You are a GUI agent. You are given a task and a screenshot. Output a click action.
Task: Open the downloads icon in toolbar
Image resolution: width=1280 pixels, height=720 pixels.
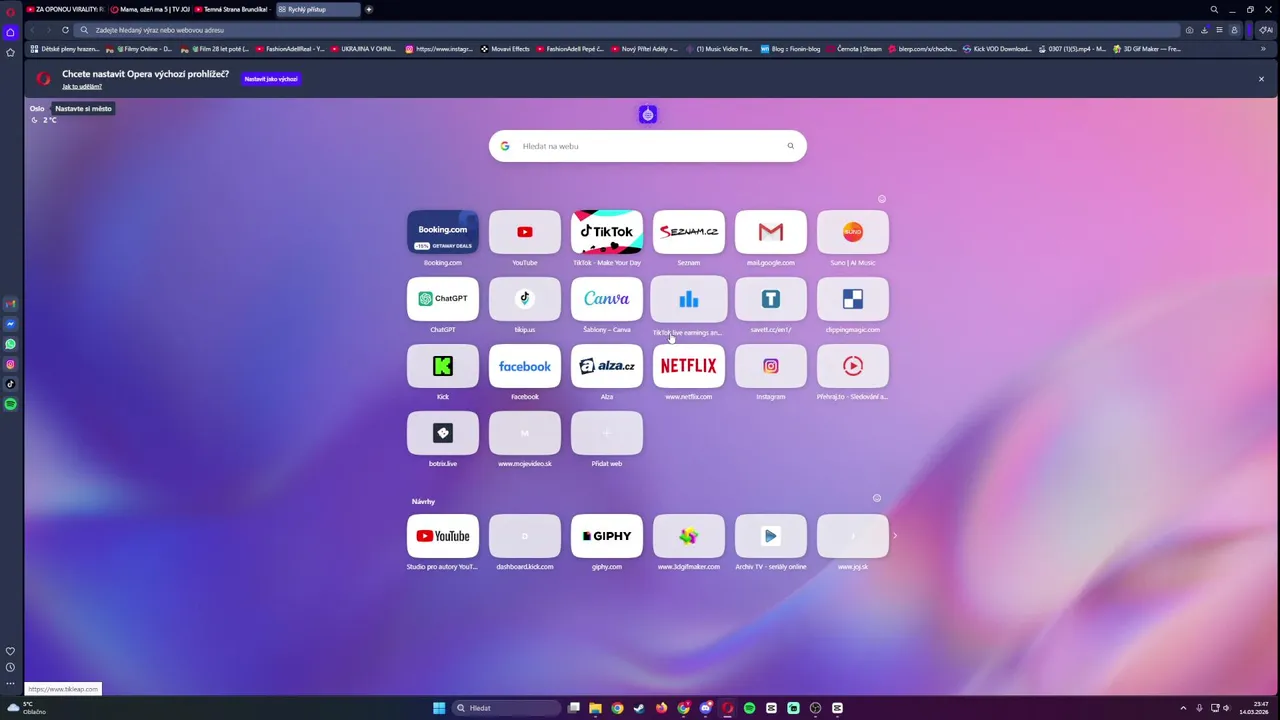[1204, 30]
